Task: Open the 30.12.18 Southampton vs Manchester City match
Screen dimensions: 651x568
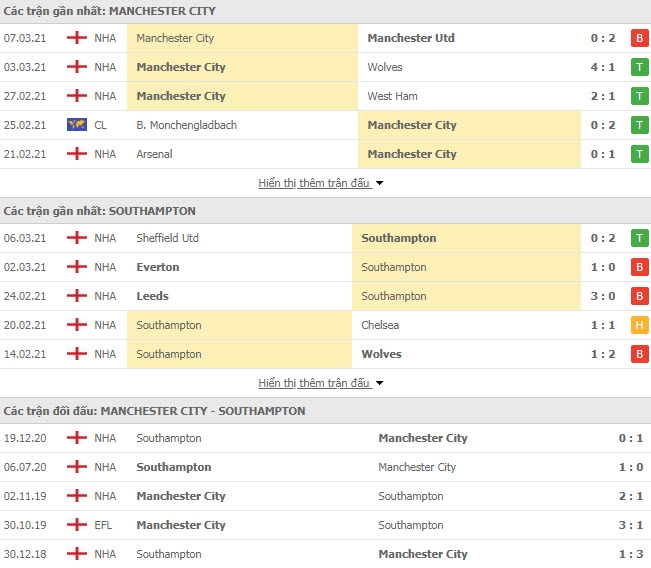Action: 326,554
